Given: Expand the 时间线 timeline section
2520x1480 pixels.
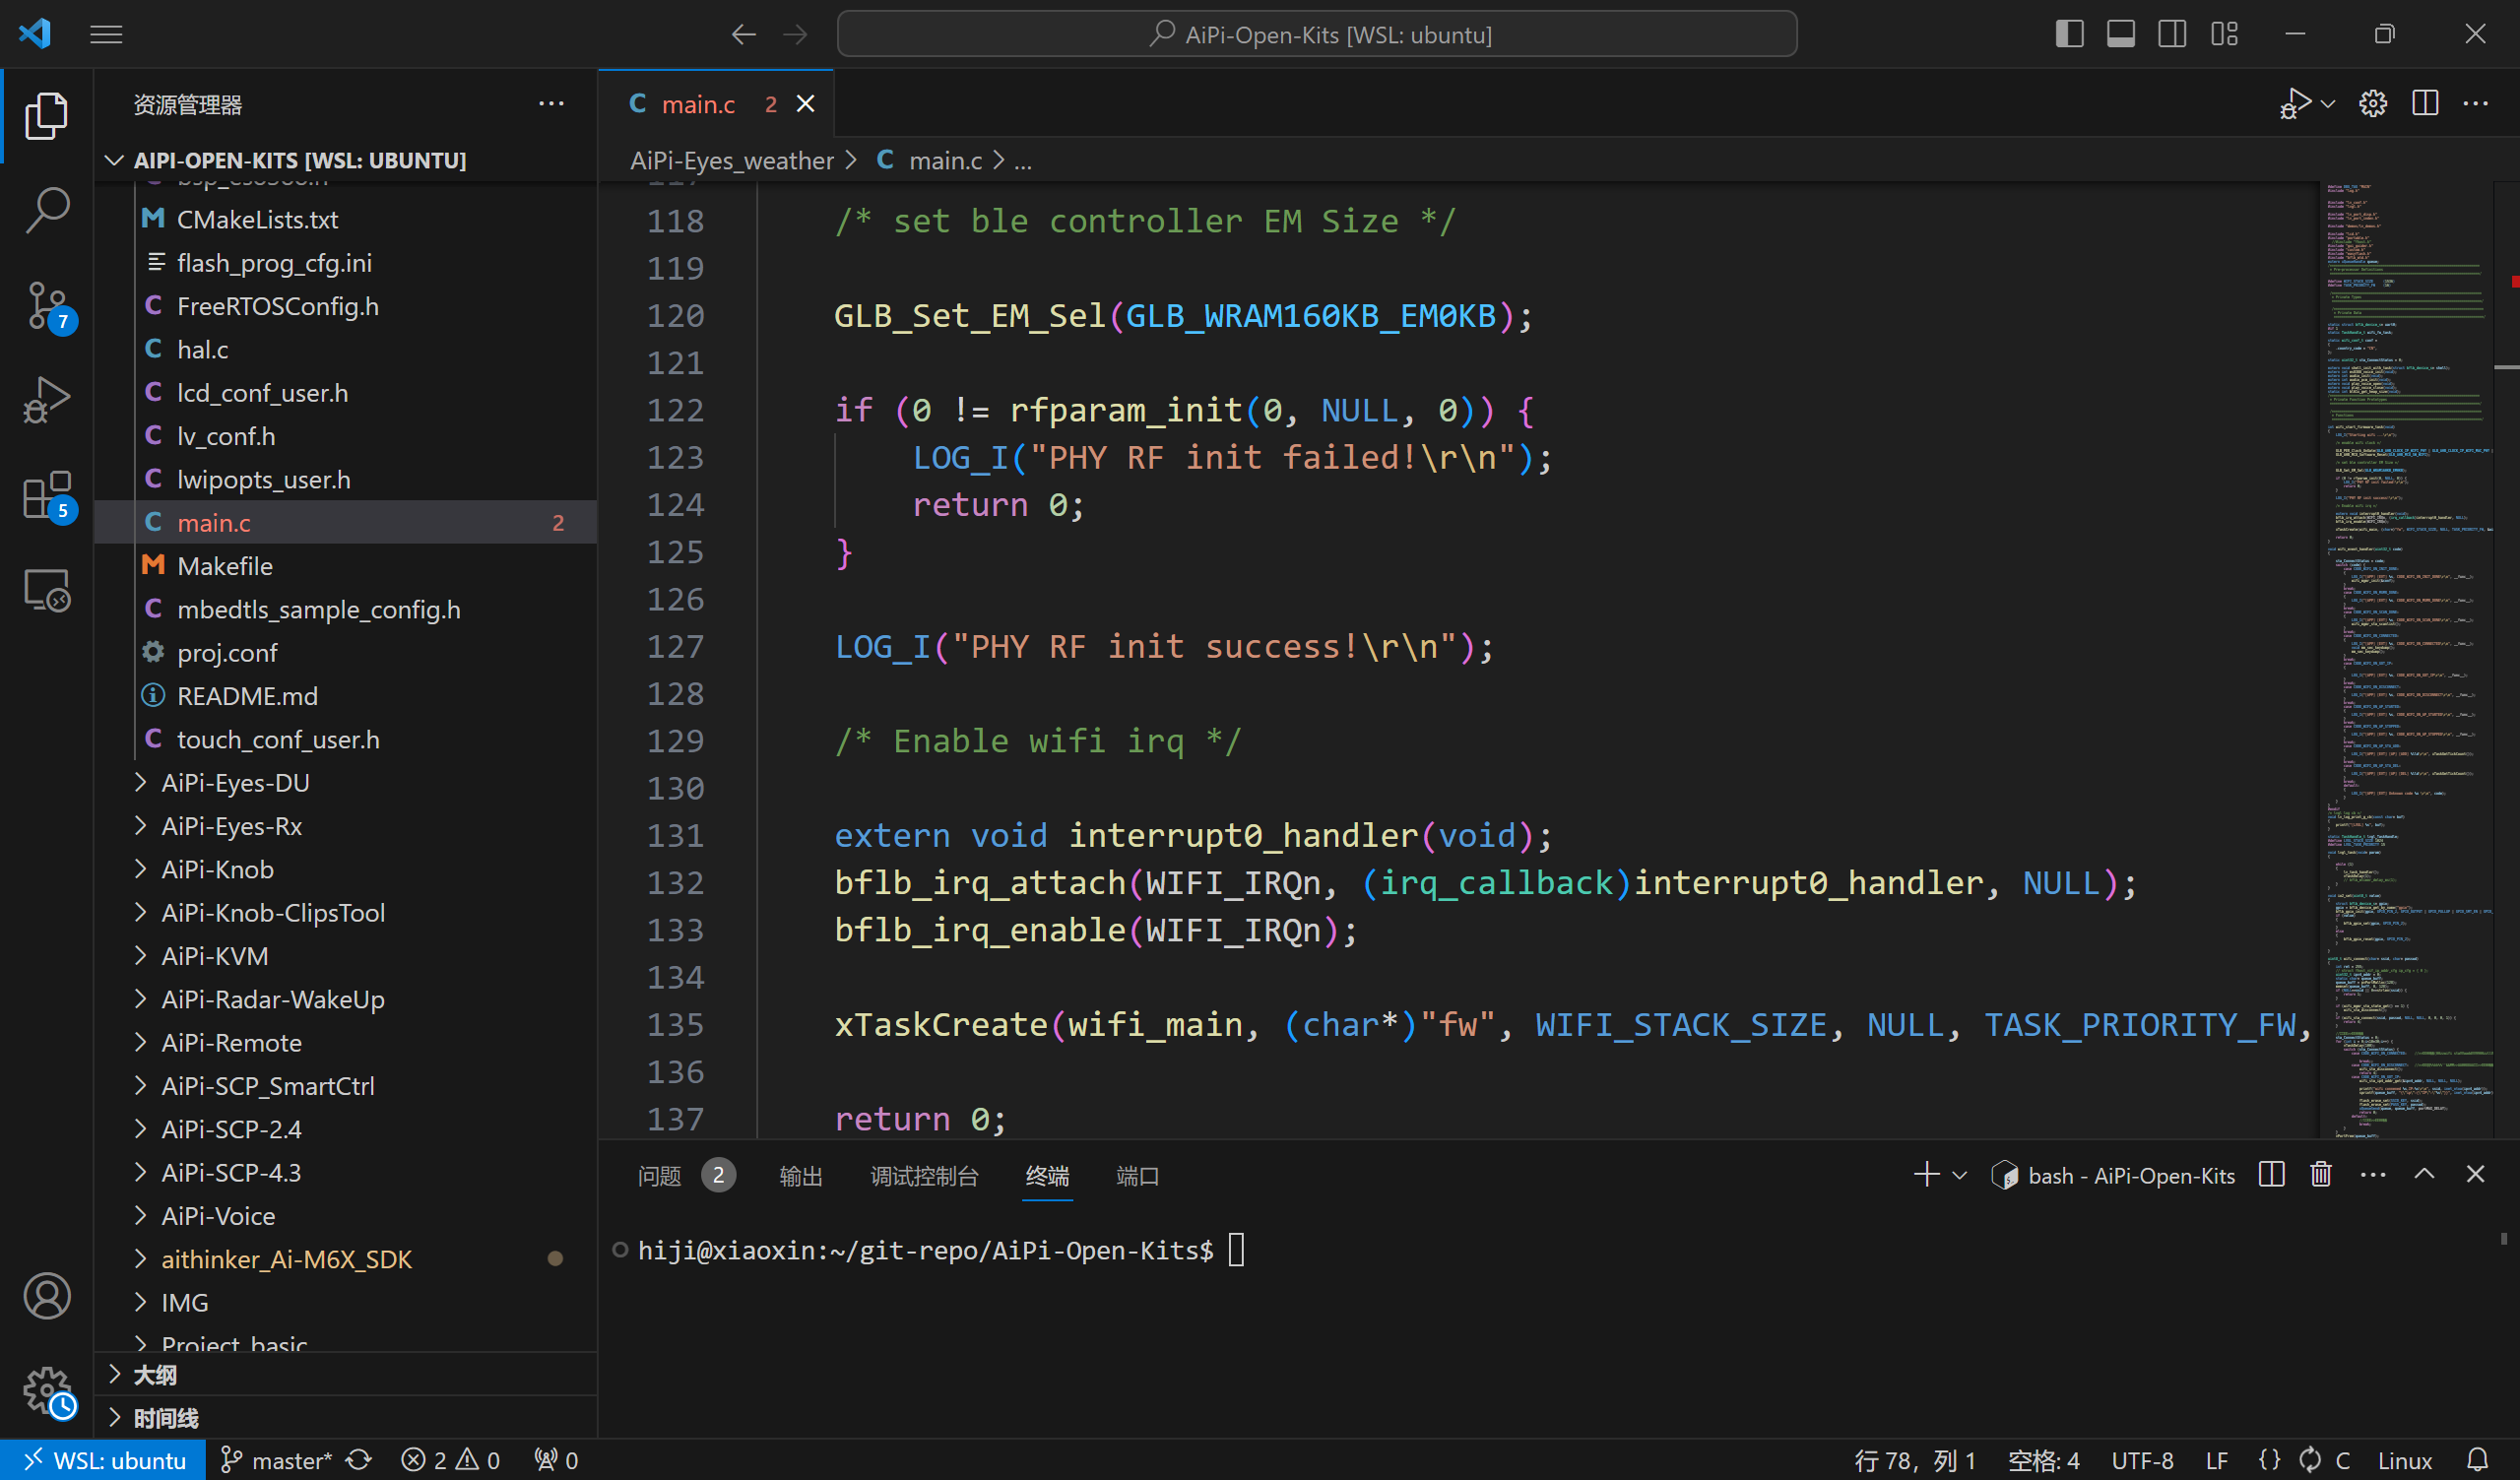Looking at the screenshot, I should click(346, 1418).
